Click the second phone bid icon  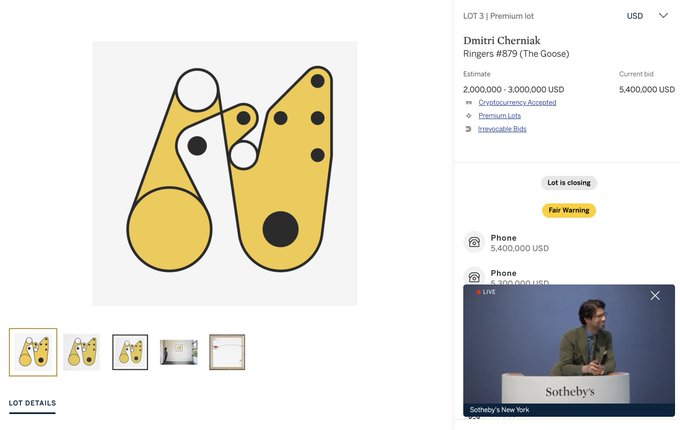(474, 276)
